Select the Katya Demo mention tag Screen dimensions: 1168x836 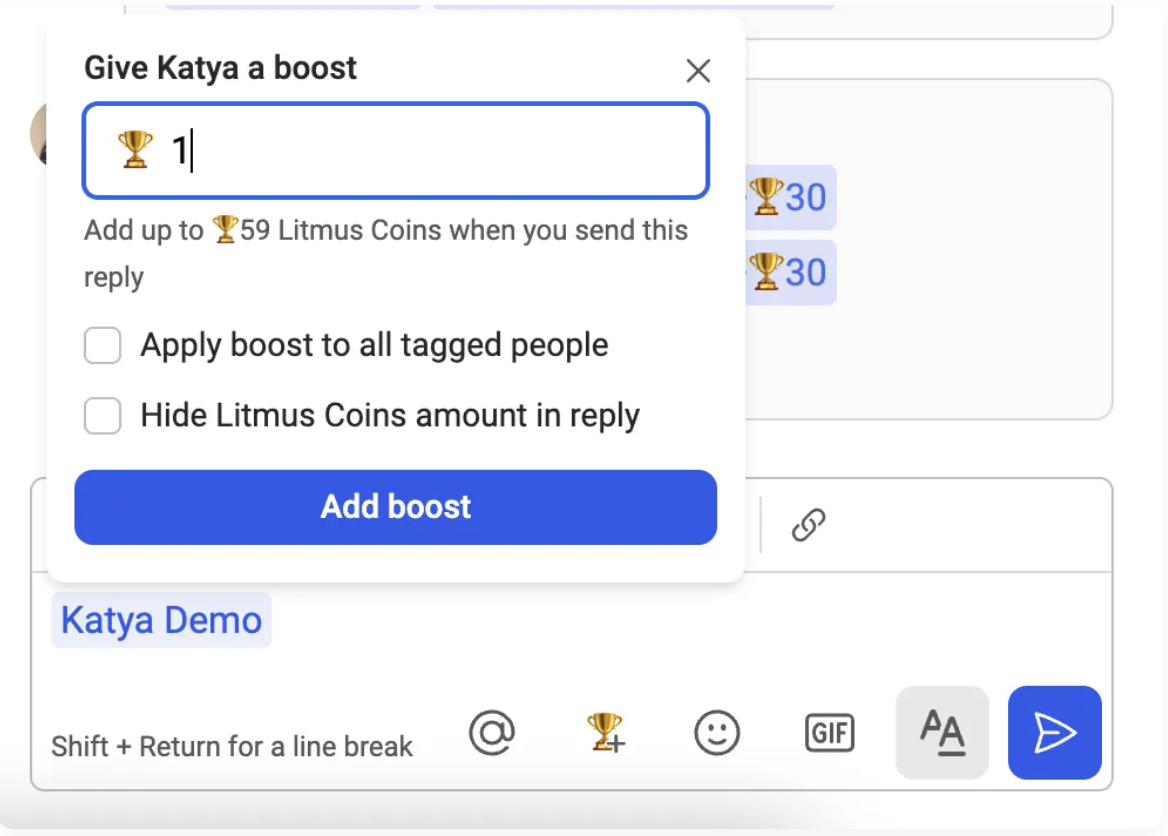click(161, 620)
